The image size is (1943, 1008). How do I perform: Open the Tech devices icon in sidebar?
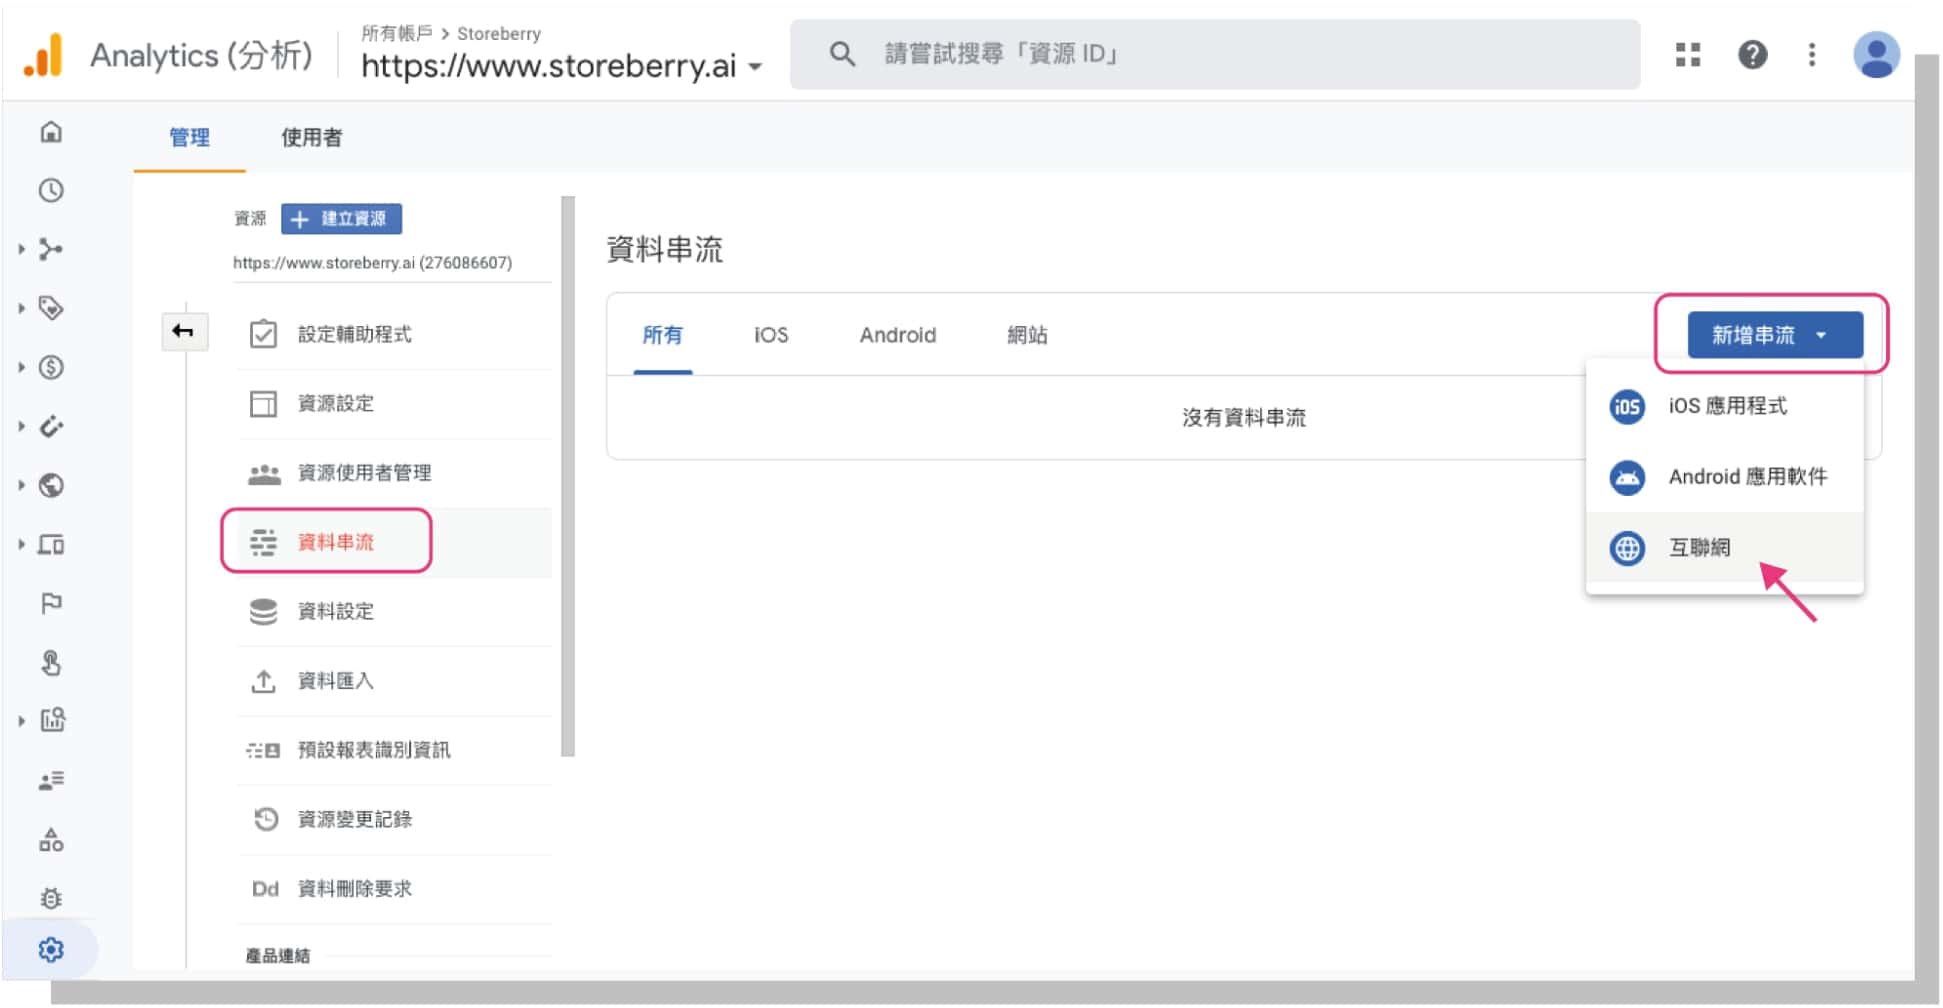tap(51, 544)
